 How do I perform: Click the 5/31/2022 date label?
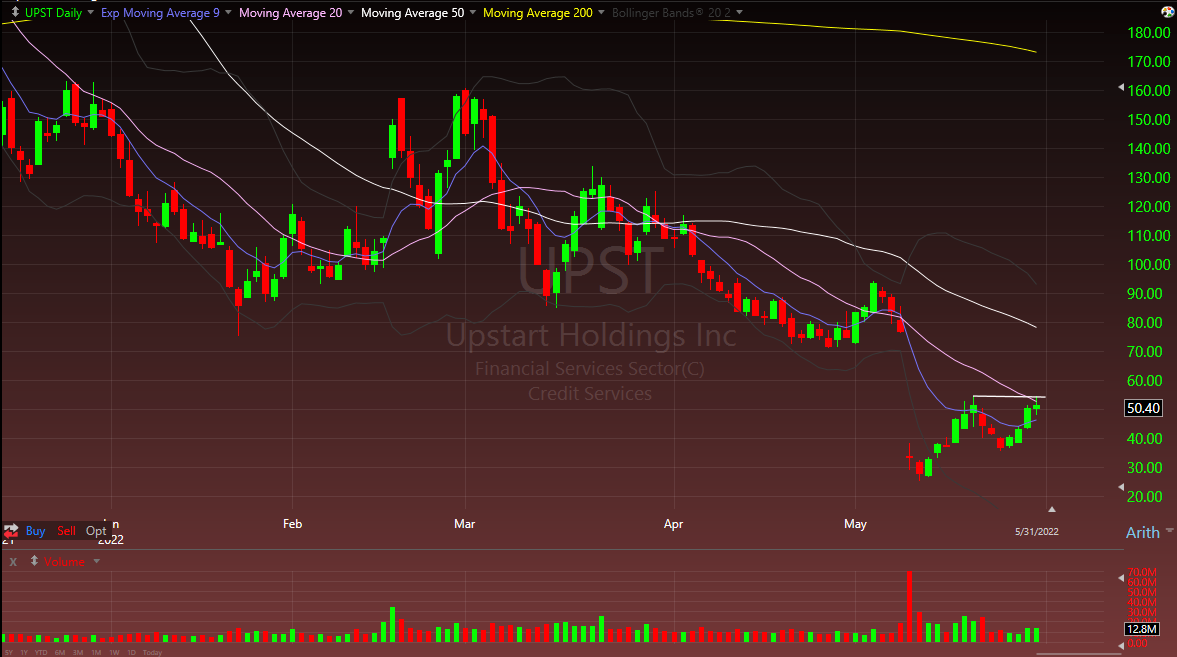coord(1037,532)
